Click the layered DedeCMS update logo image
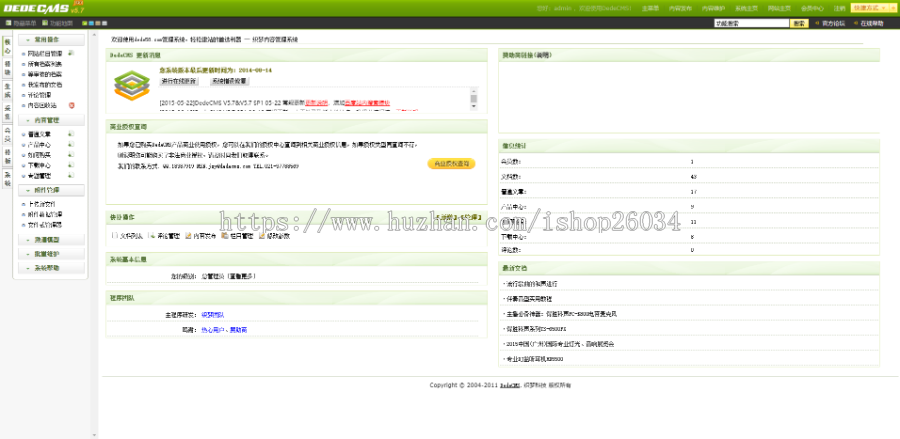900x439 pixels. tap(131, 86)
